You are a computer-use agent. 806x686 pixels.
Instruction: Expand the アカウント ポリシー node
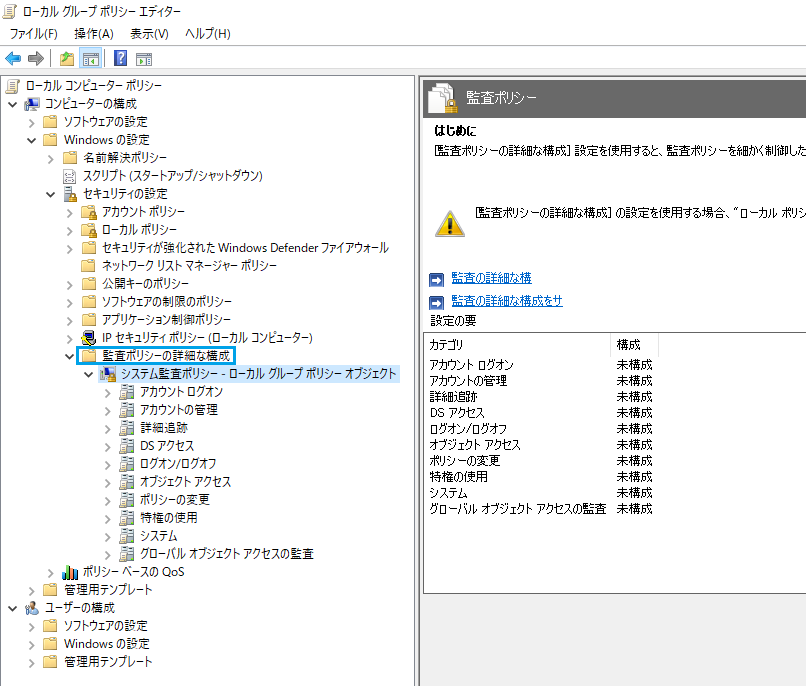[x=70, y=213]
